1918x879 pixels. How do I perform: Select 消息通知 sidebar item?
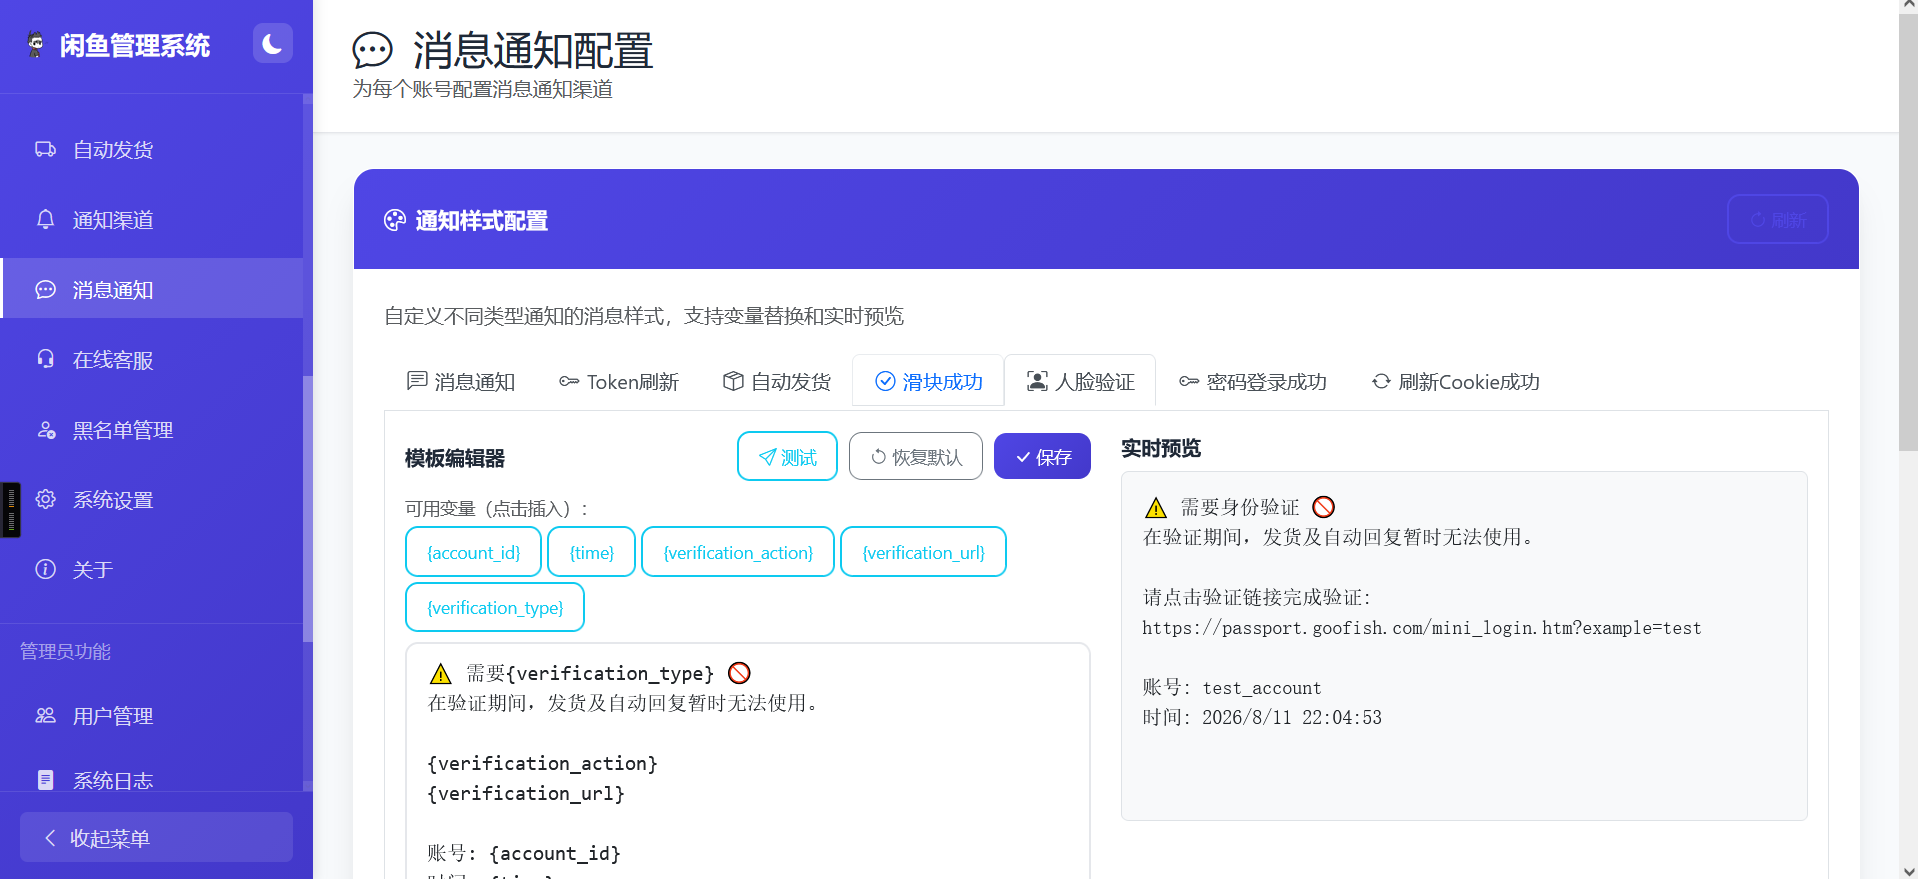(x=152, y=289)
